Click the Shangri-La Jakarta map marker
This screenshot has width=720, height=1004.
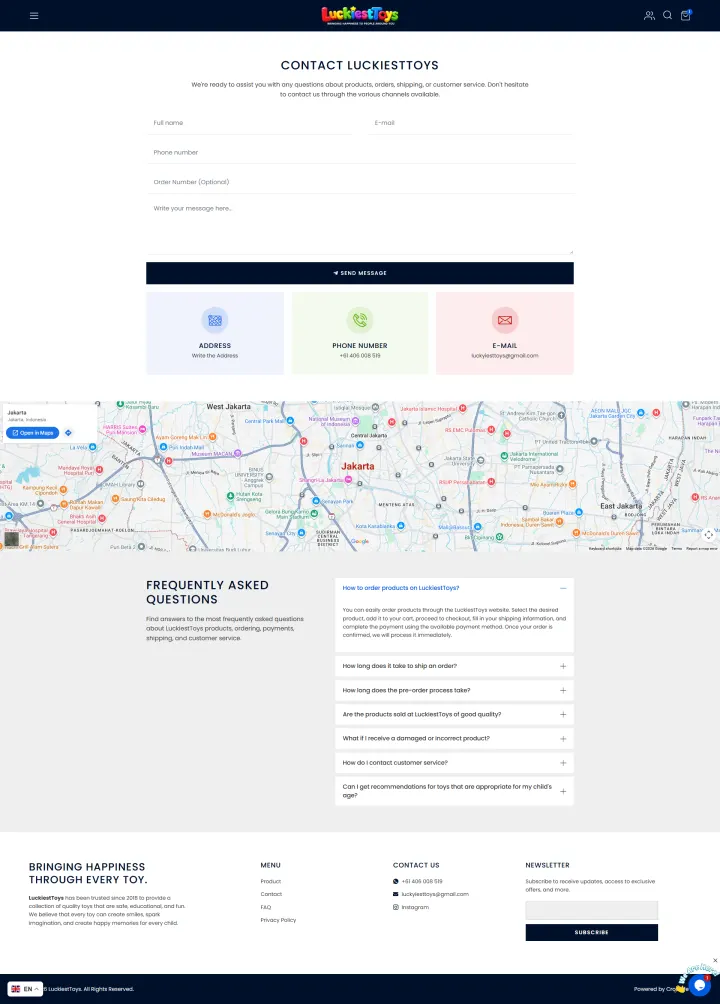[x=348, y=480]
